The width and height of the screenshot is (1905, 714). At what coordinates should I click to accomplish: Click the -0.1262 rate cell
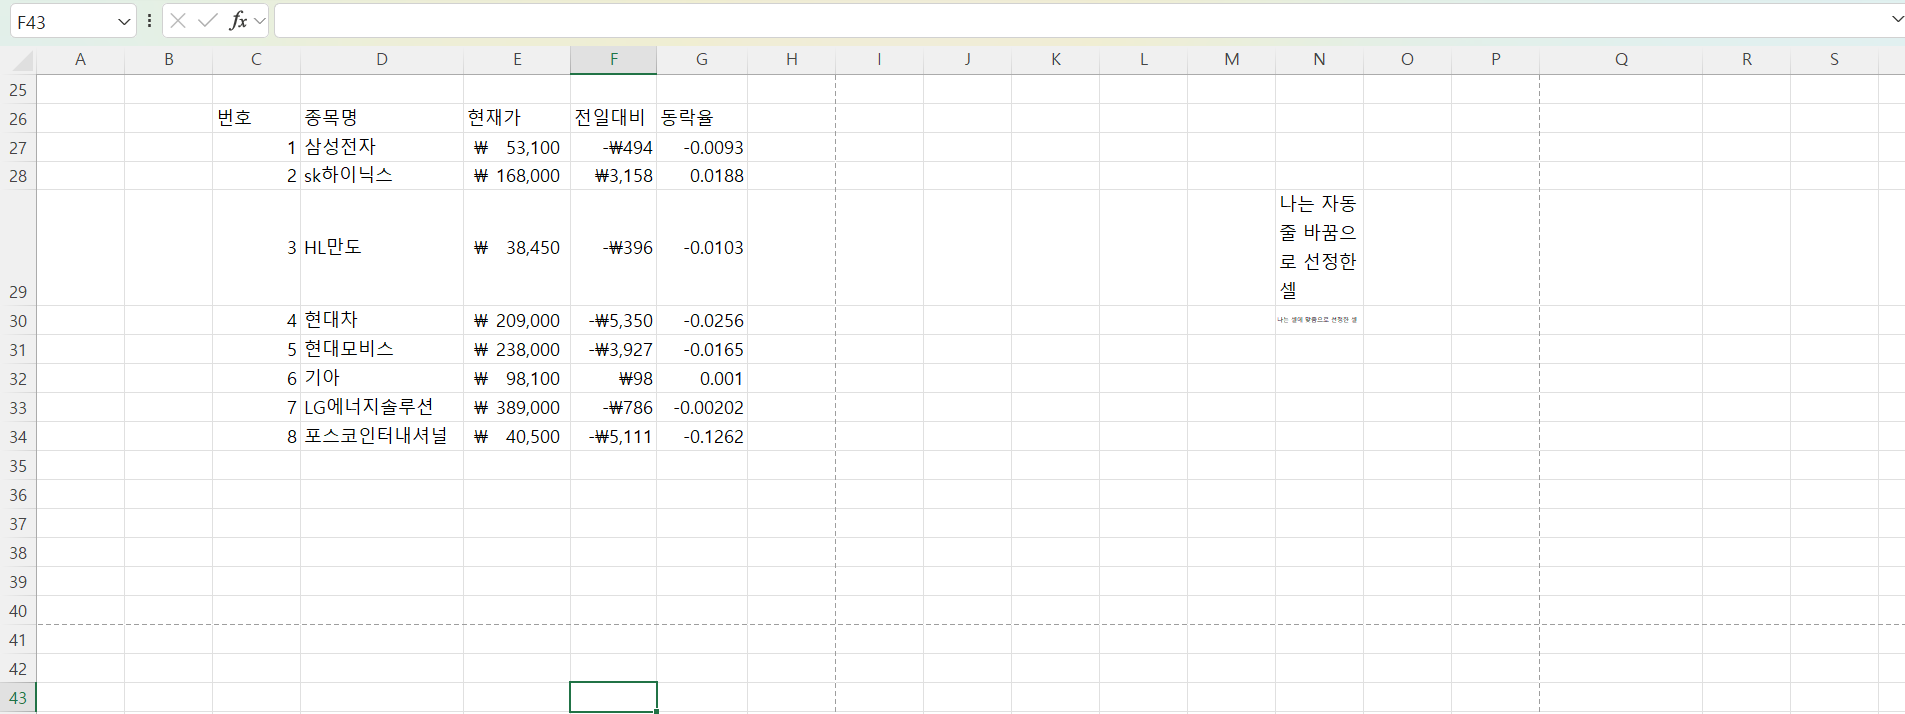pyautogui.click(x=702, y=436)
